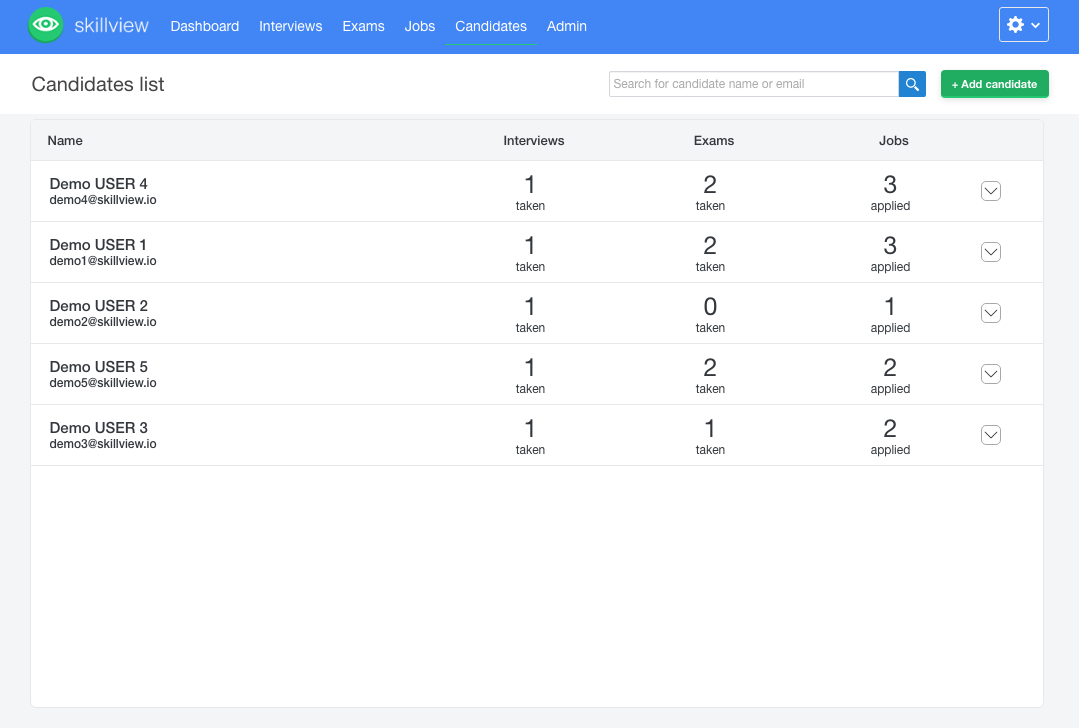Go to the Jobs page
The image size is (1079, 728).
click(419, 26)
